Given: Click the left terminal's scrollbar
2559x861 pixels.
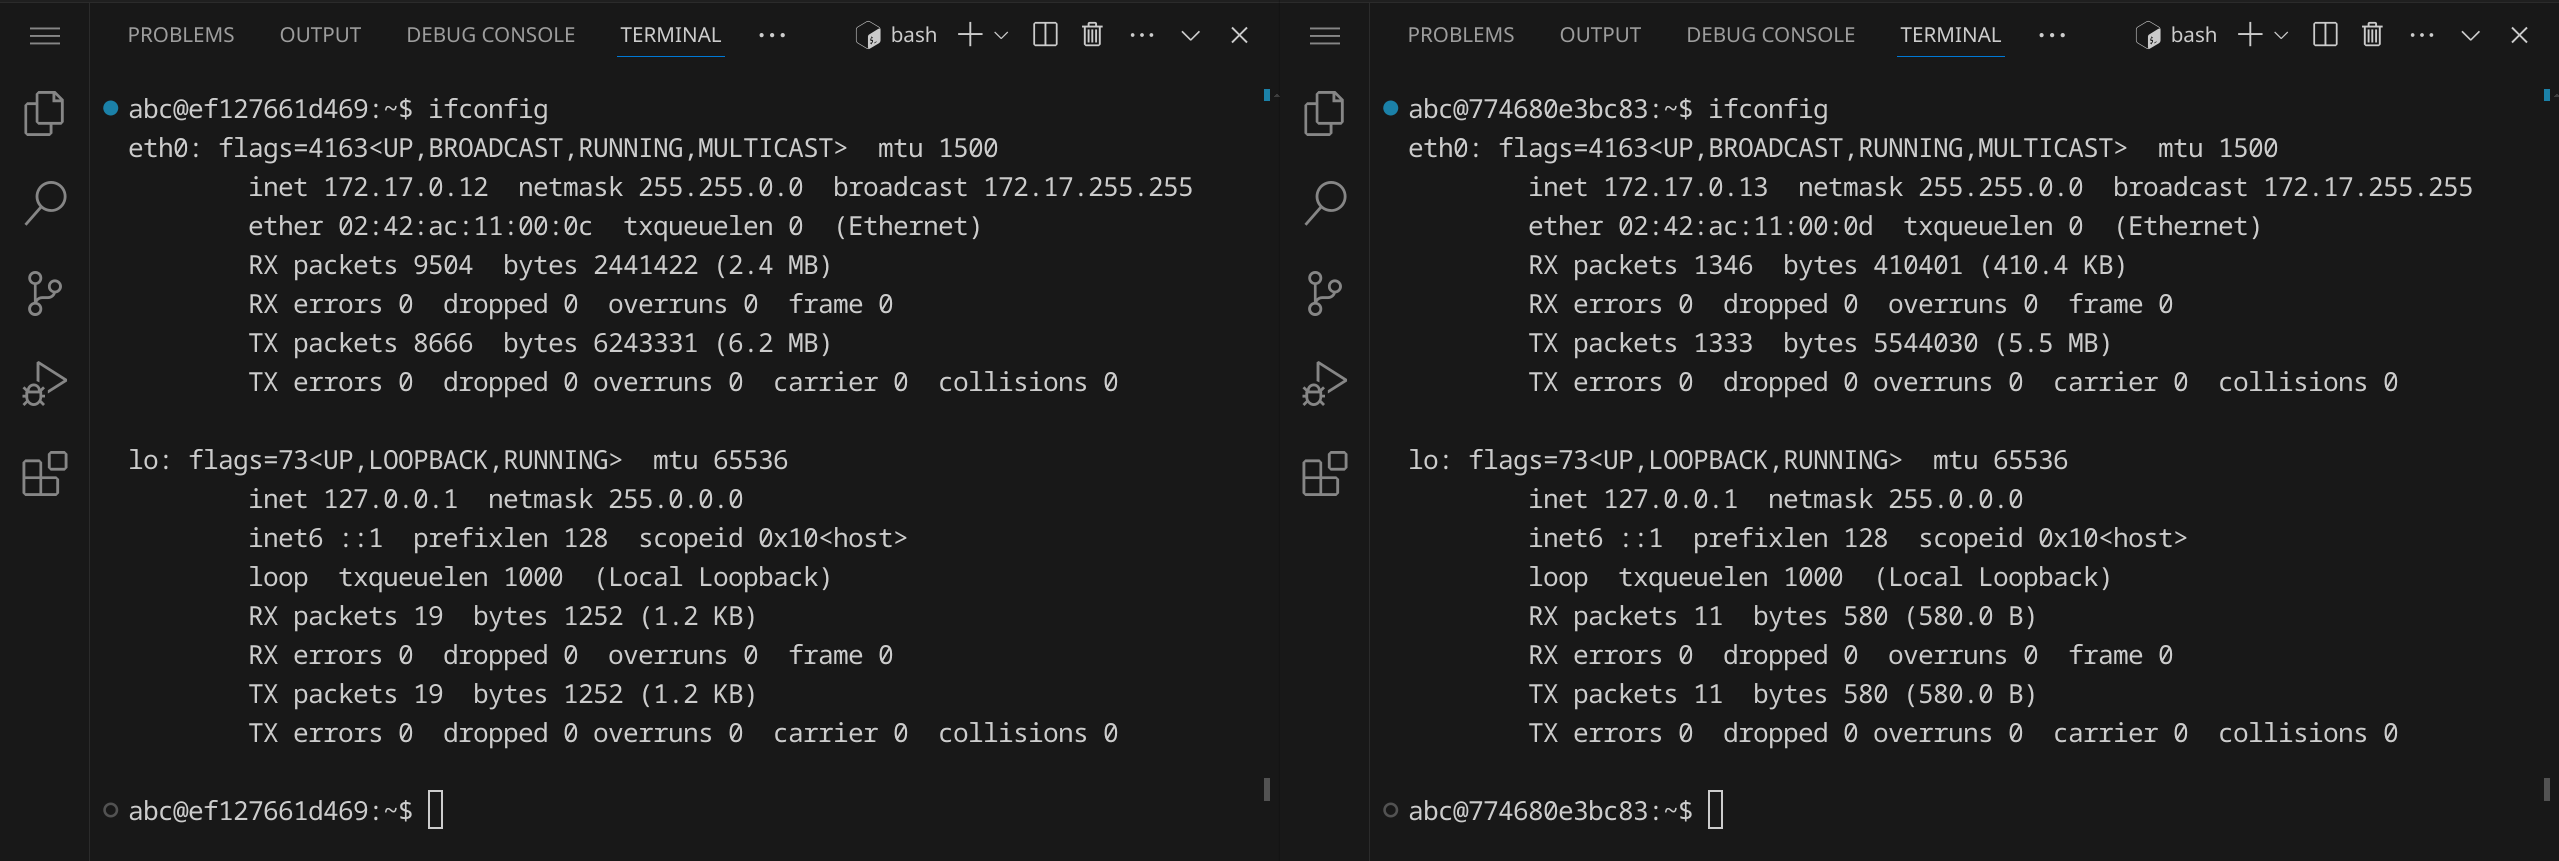Looking at the screenshot, I should coord(1267,789).
